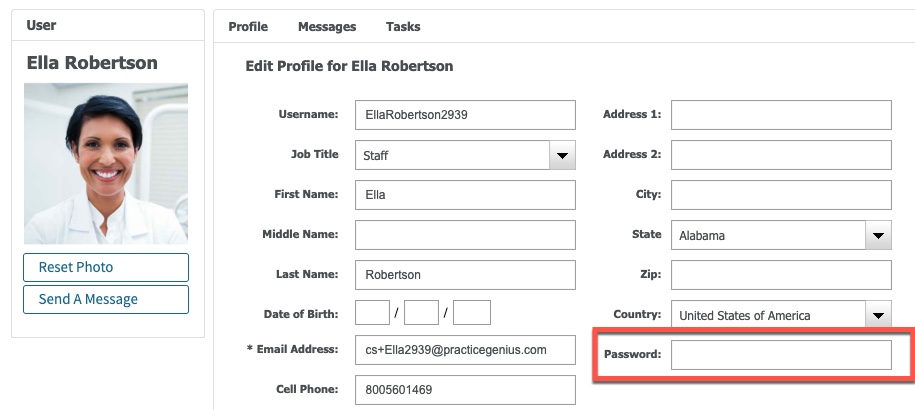Viewport: 915px width, 410px height.
Task: Go to the Tasks tab
Action: tap(403, 27)
